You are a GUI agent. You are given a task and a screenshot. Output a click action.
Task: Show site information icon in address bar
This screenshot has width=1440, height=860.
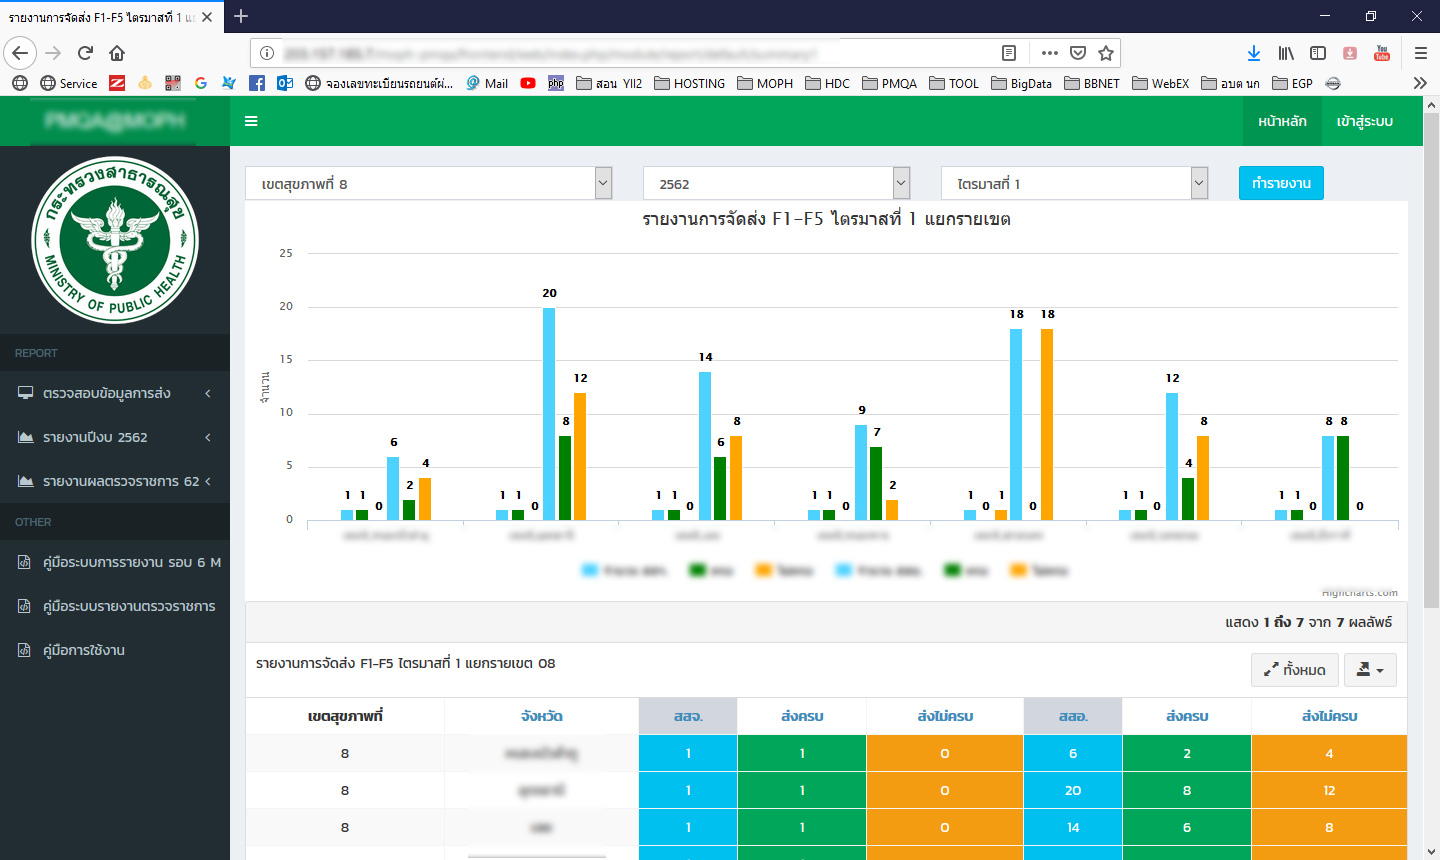pyautogui.click(x=267, y=53)
